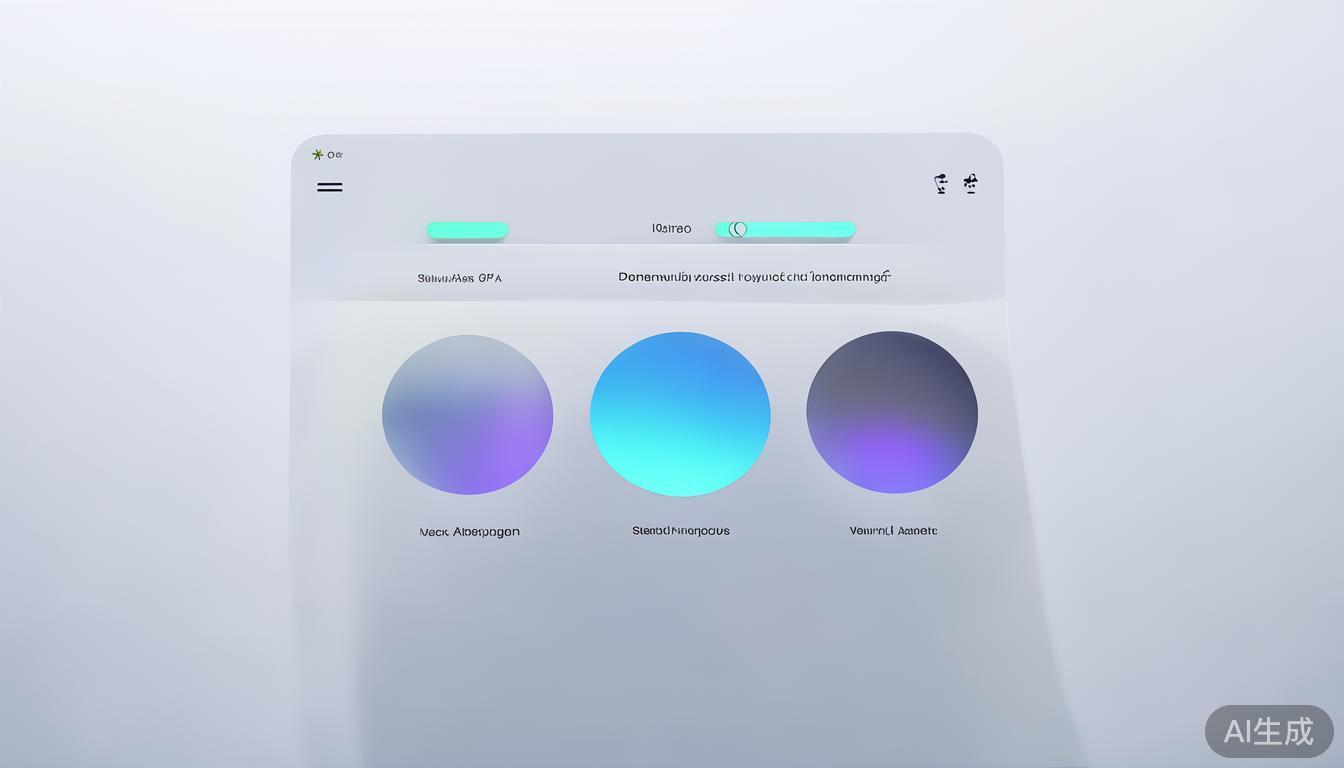This screenshot has height=768, width=1344.
Task: Open the 'SaluvAes GPA' tab
Action: pyautogui.click(x=459, y=278)
